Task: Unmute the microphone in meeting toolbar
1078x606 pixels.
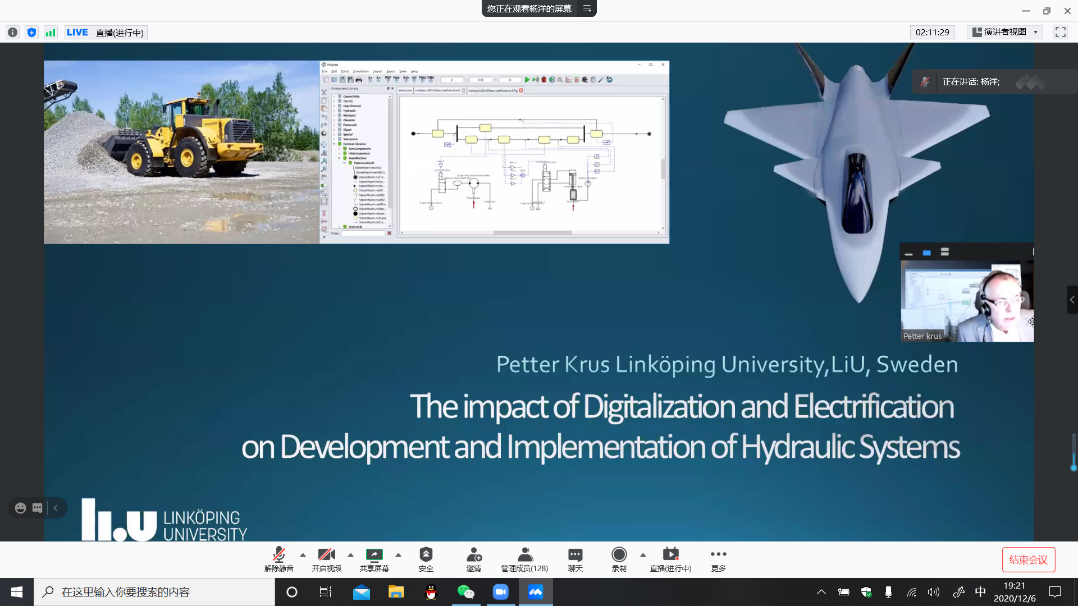Action: point(279,556)
